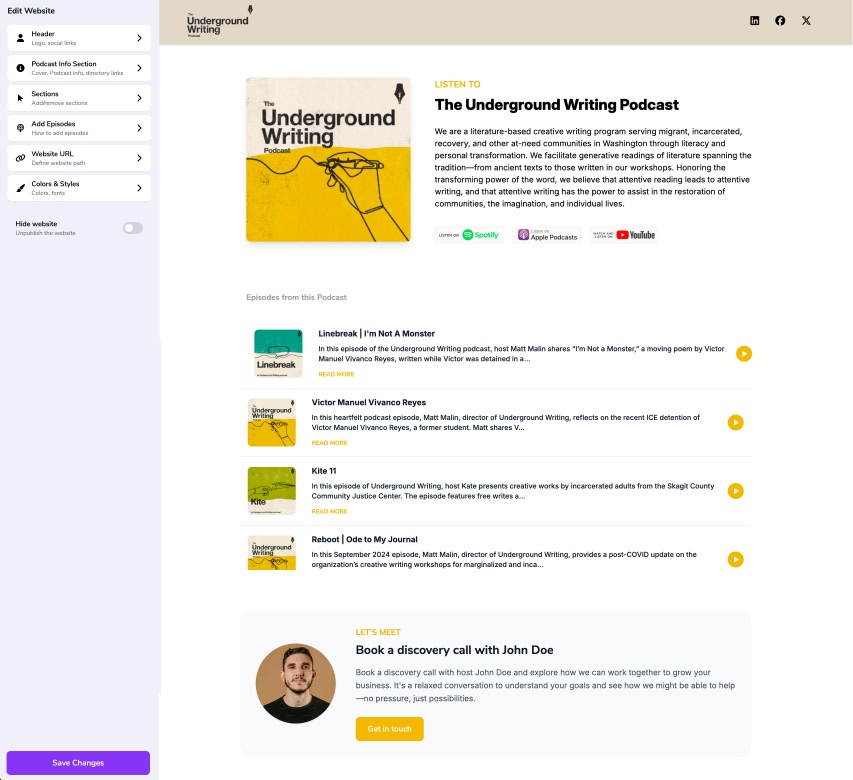Image resolution: width=853 pixels, height=780 pixels.
Task: Open Facebook social icon in site header
Action: pyautogui.click(x=780, y=21)
